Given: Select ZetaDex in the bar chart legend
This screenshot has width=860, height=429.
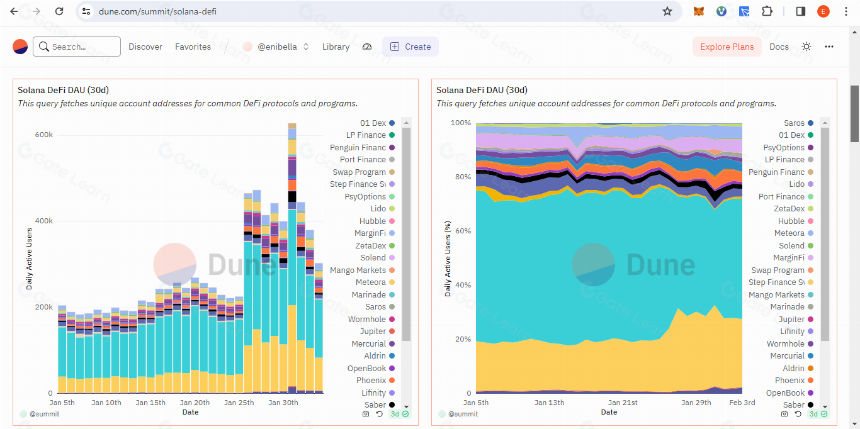Looking at the screenshot, I should (376, 246).
